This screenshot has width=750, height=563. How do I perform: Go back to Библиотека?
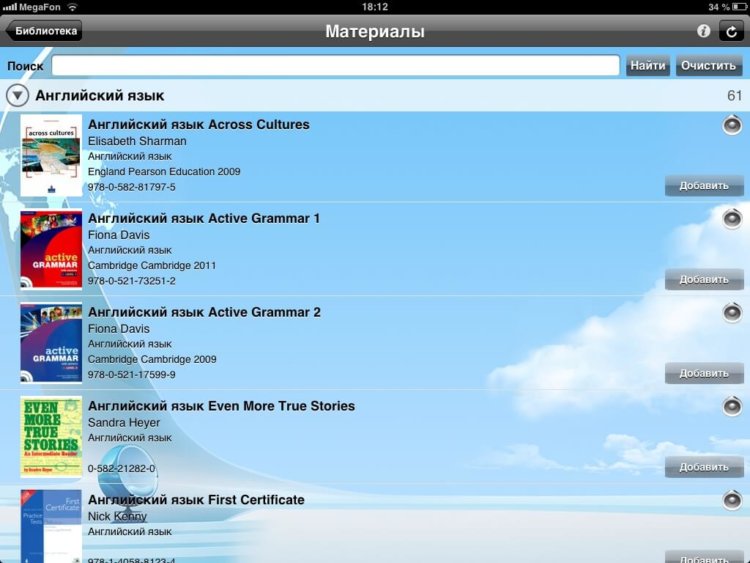pos(44,31)
